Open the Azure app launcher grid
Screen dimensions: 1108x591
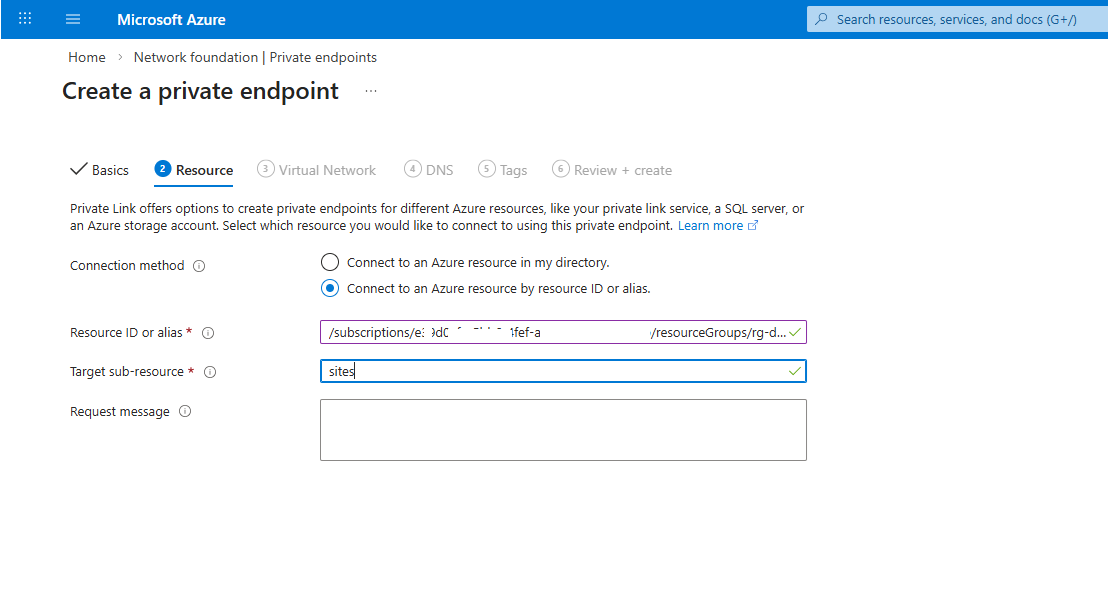24,18
